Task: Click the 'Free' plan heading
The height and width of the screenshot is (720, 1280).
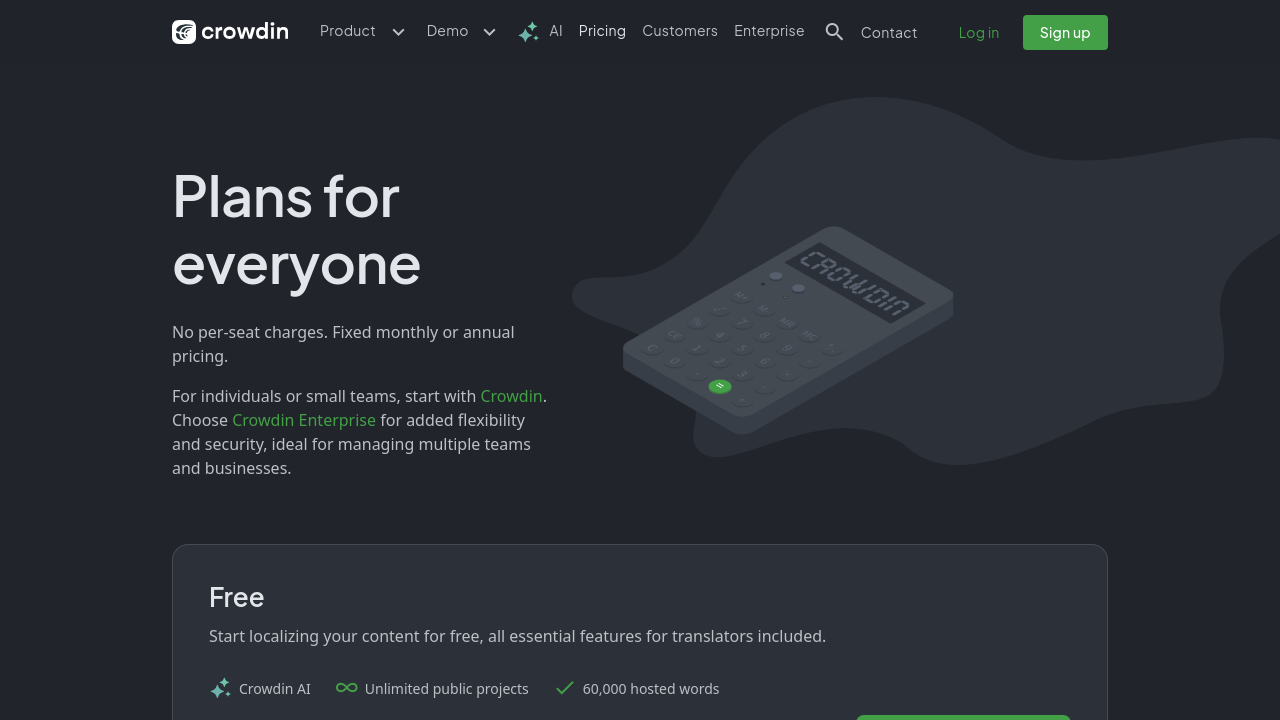Action: [237, 597]
